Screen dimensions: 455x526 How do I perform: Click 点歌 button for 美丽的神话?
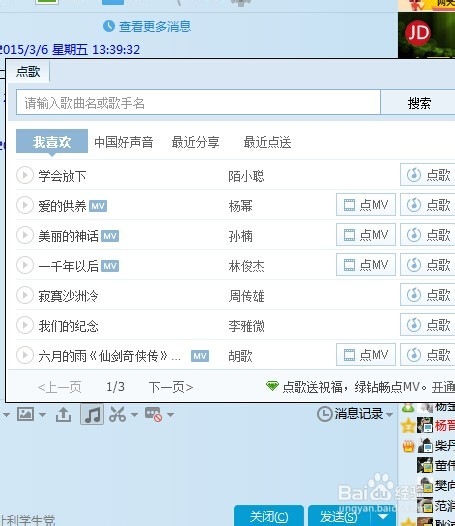(x=427, y=235)
